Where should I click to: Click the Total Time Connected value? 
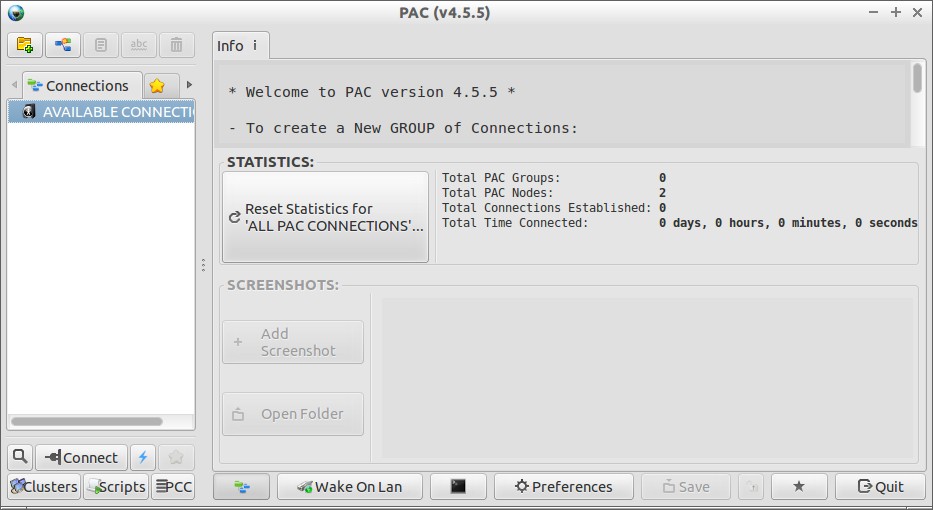pos(788,223)
